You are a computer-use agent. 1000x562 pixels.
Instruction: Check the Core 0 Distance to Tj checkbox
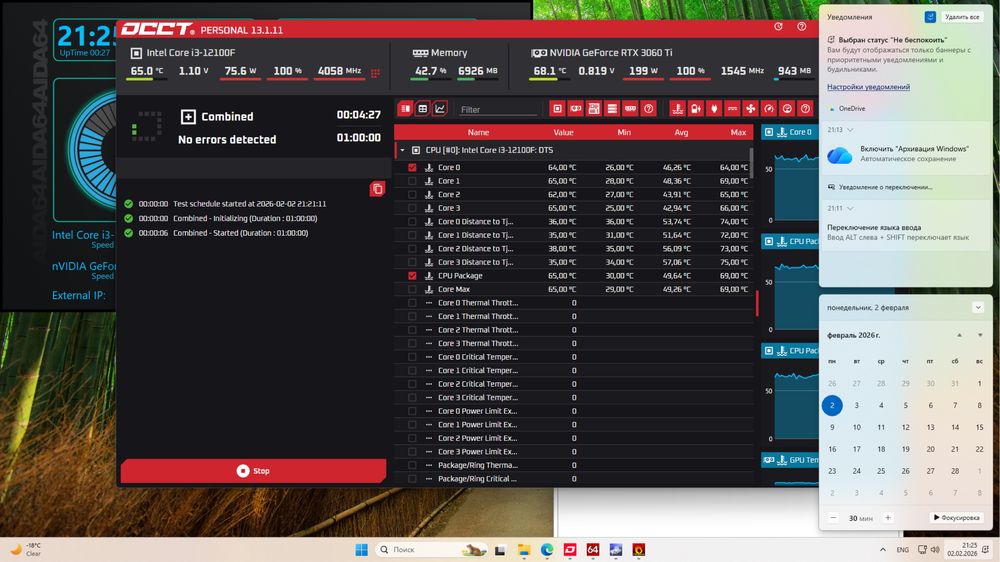click(412, 221)
